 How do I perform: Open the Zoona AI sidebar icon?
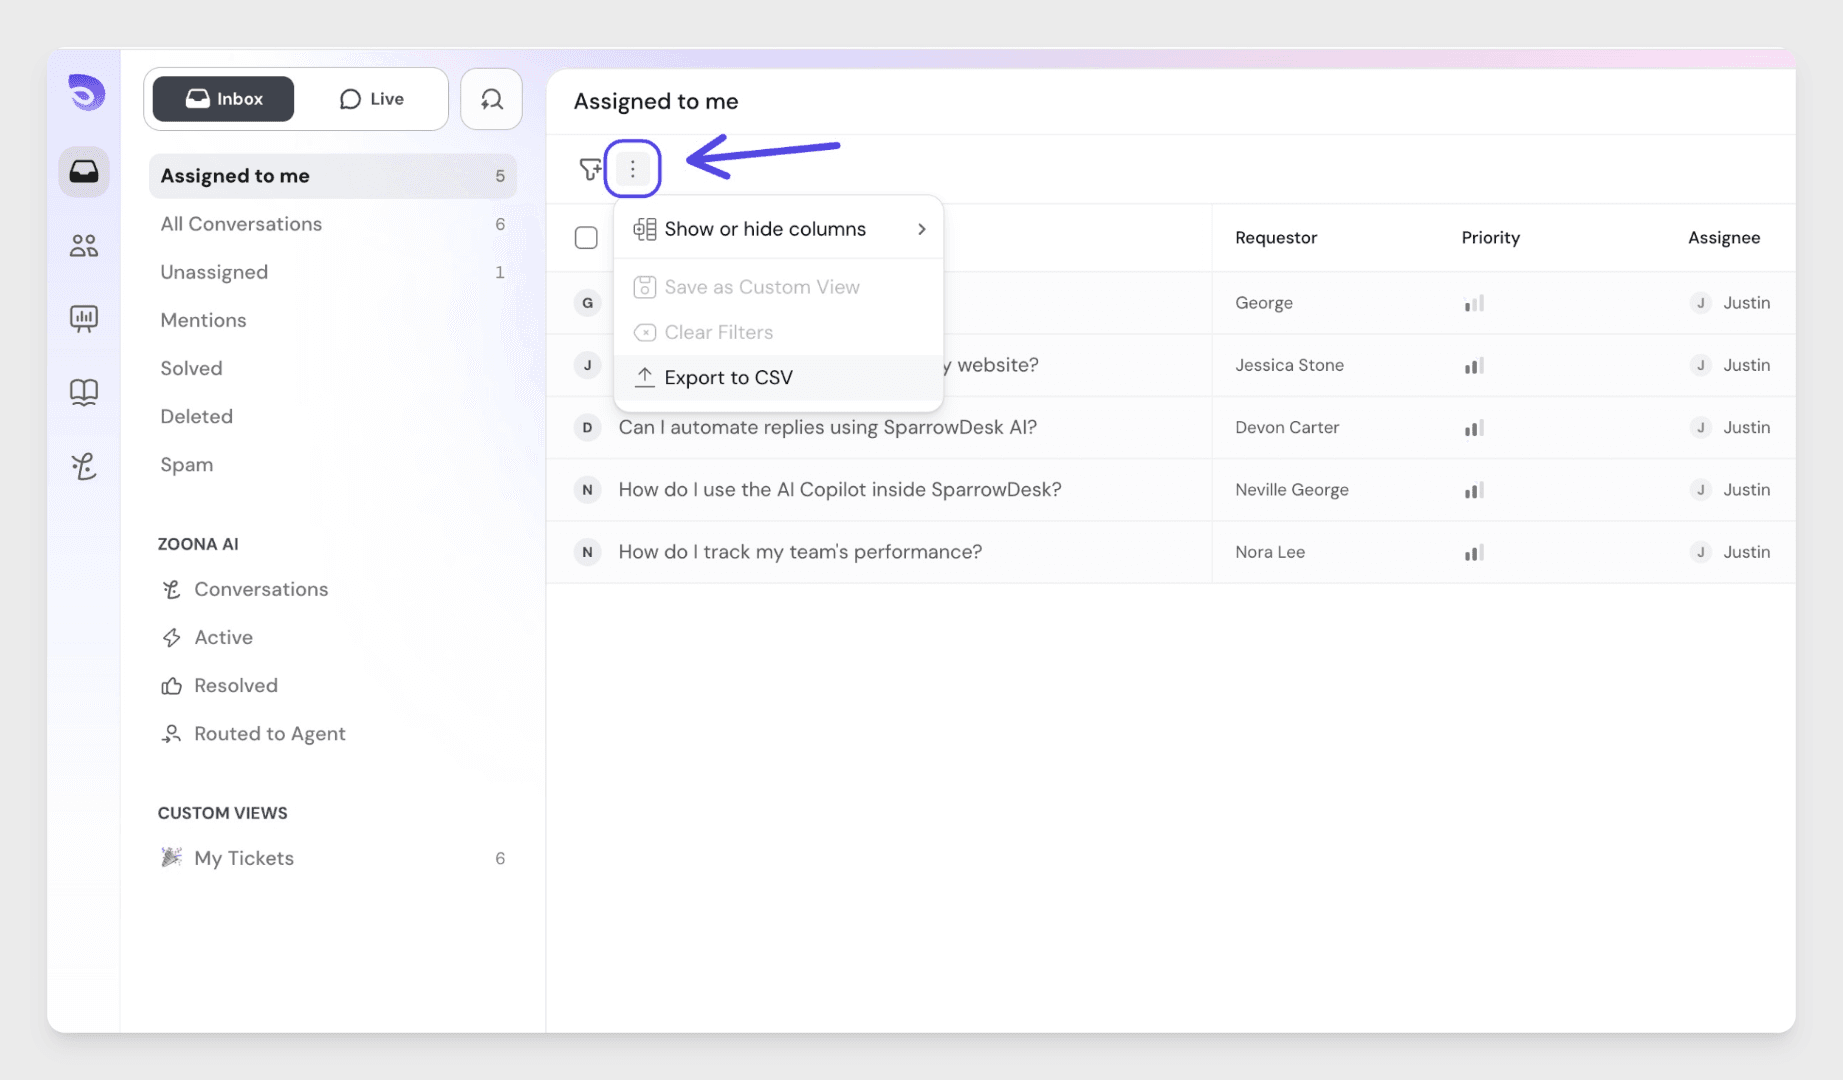(84, 466)
